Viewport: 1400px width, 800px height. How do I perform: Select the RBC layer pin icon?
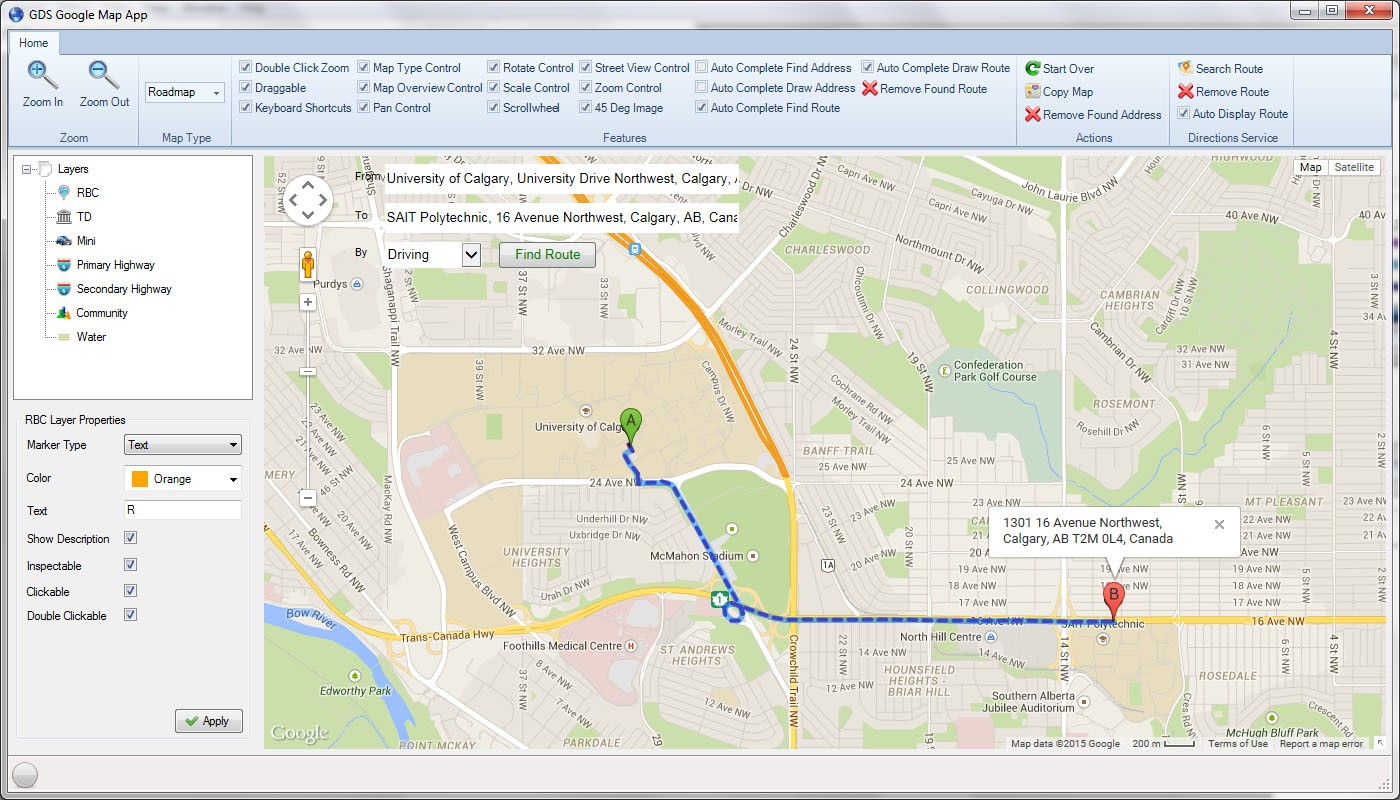tap(64, 193)
